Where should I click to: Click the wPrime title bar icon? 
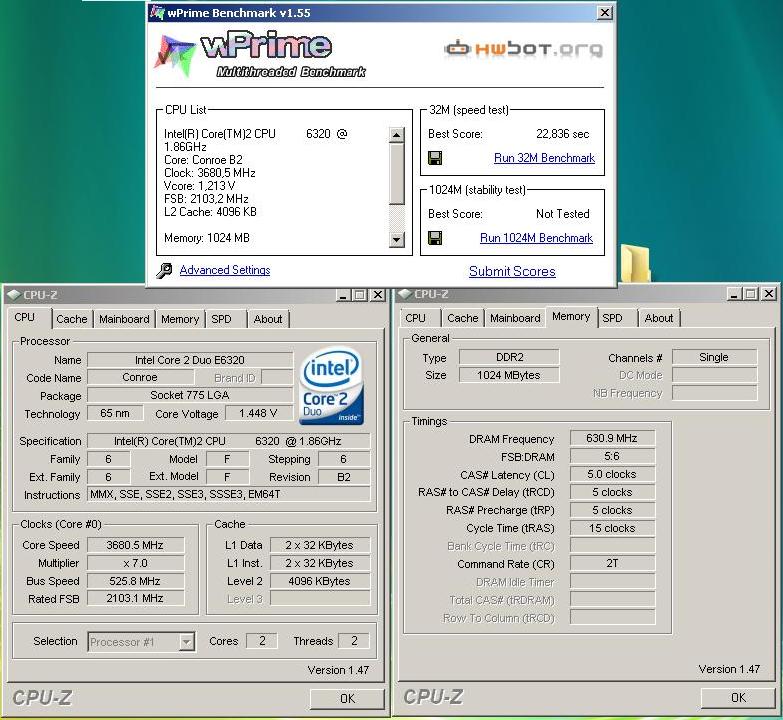point(157,12)
